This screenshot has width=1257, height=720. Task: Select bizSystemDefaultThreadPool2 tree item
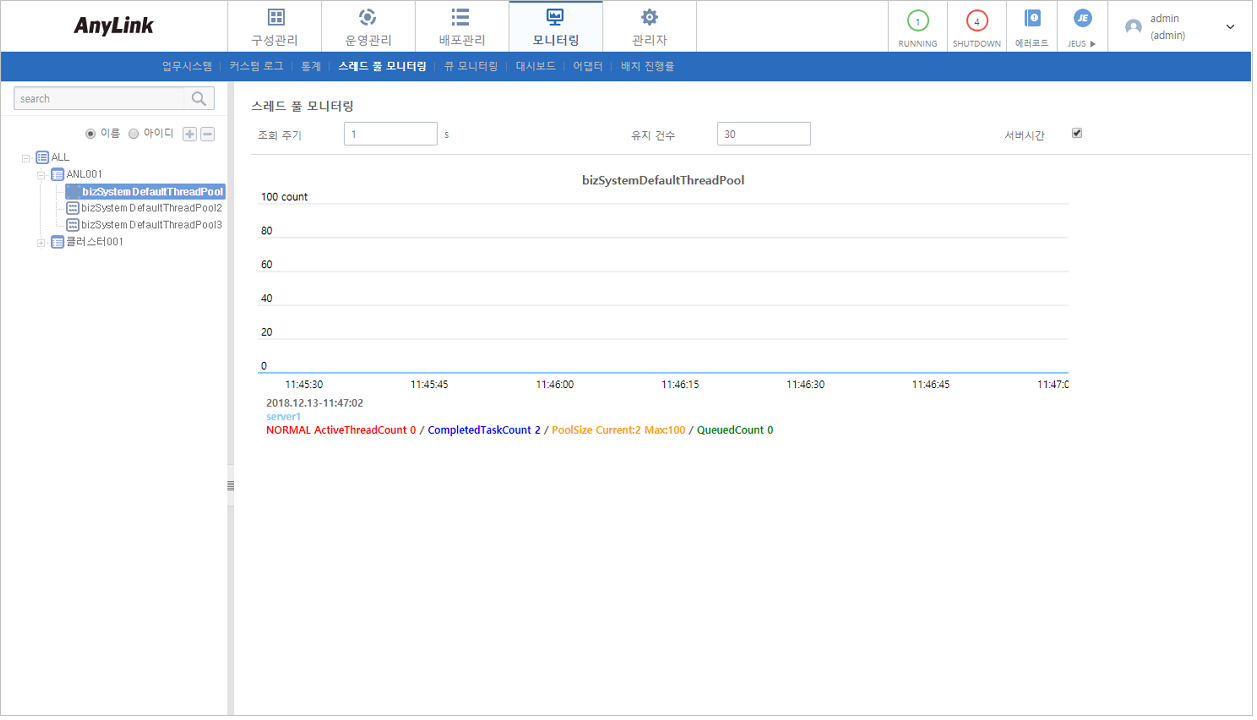tap(152, 208)
